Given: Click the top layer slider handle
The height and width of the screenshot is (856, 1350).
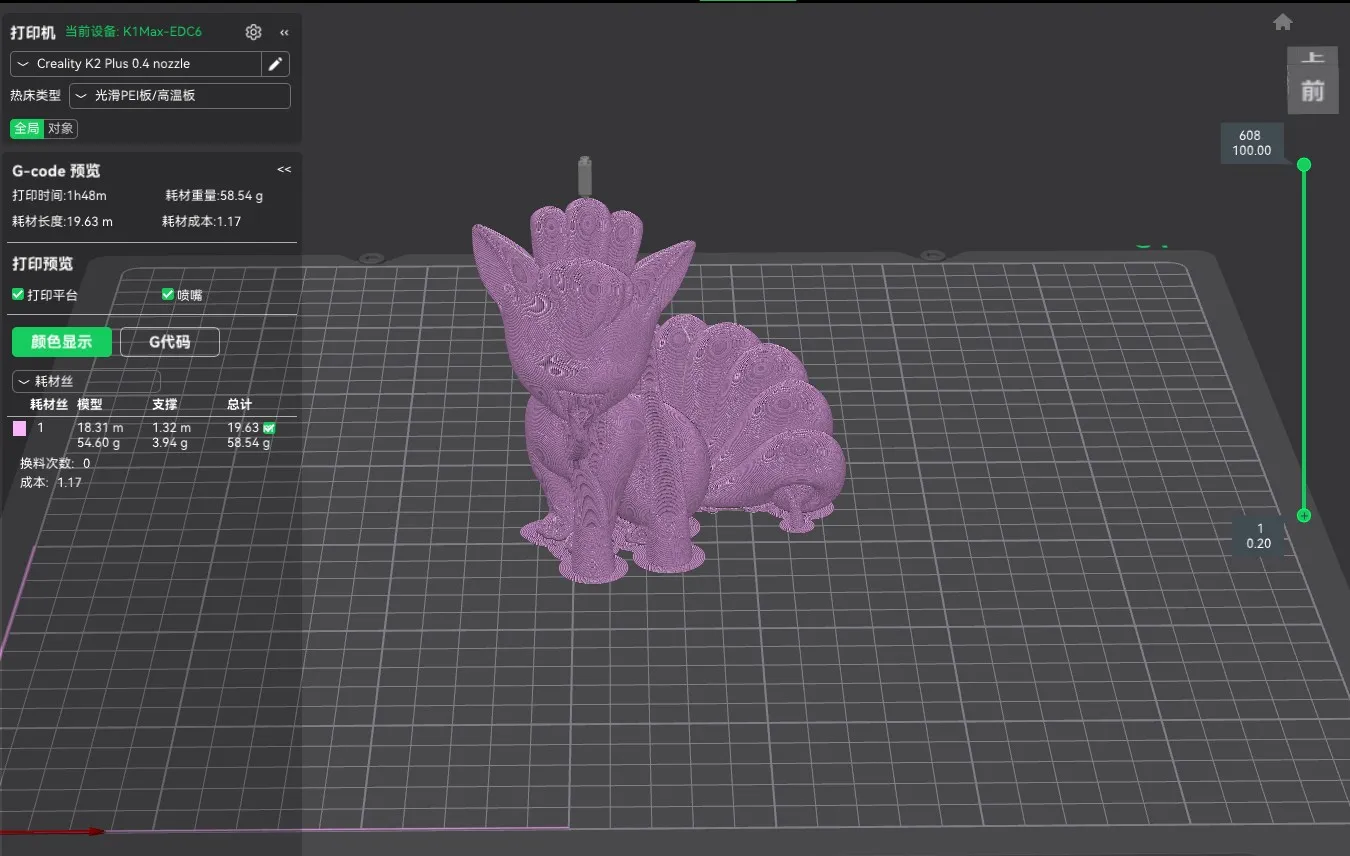Looking at the screenshot, I should pyautogui.click(x=1304, y=164).
